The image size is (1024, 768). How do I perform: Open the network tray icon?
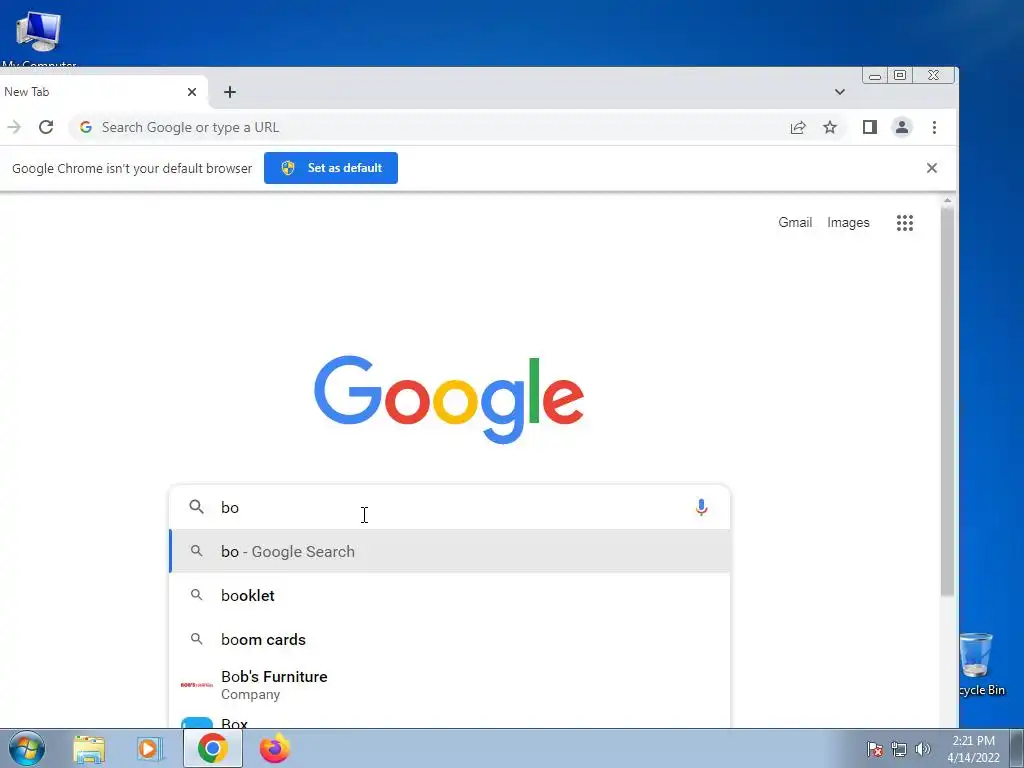point(899,749)
